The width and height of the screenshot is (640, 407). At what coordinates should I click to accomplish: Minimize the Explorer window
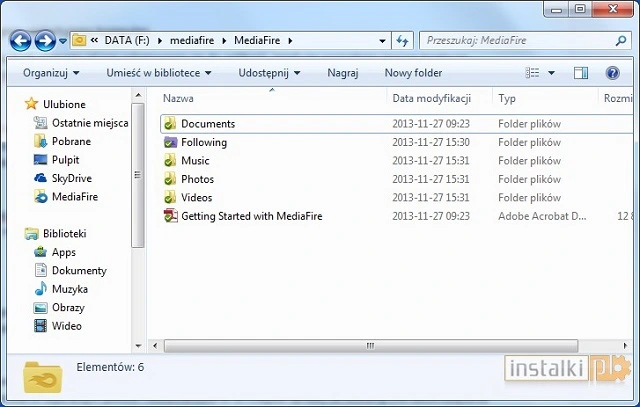click(556, 9)
